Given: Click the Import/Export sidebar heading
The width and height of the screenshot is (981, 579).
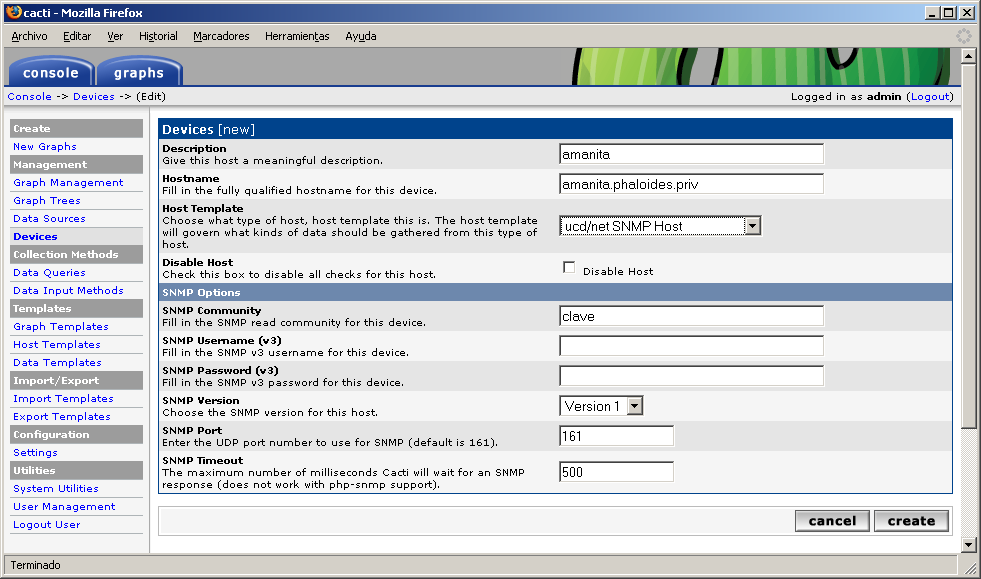Looking at the screenshot, I should 76,381.
